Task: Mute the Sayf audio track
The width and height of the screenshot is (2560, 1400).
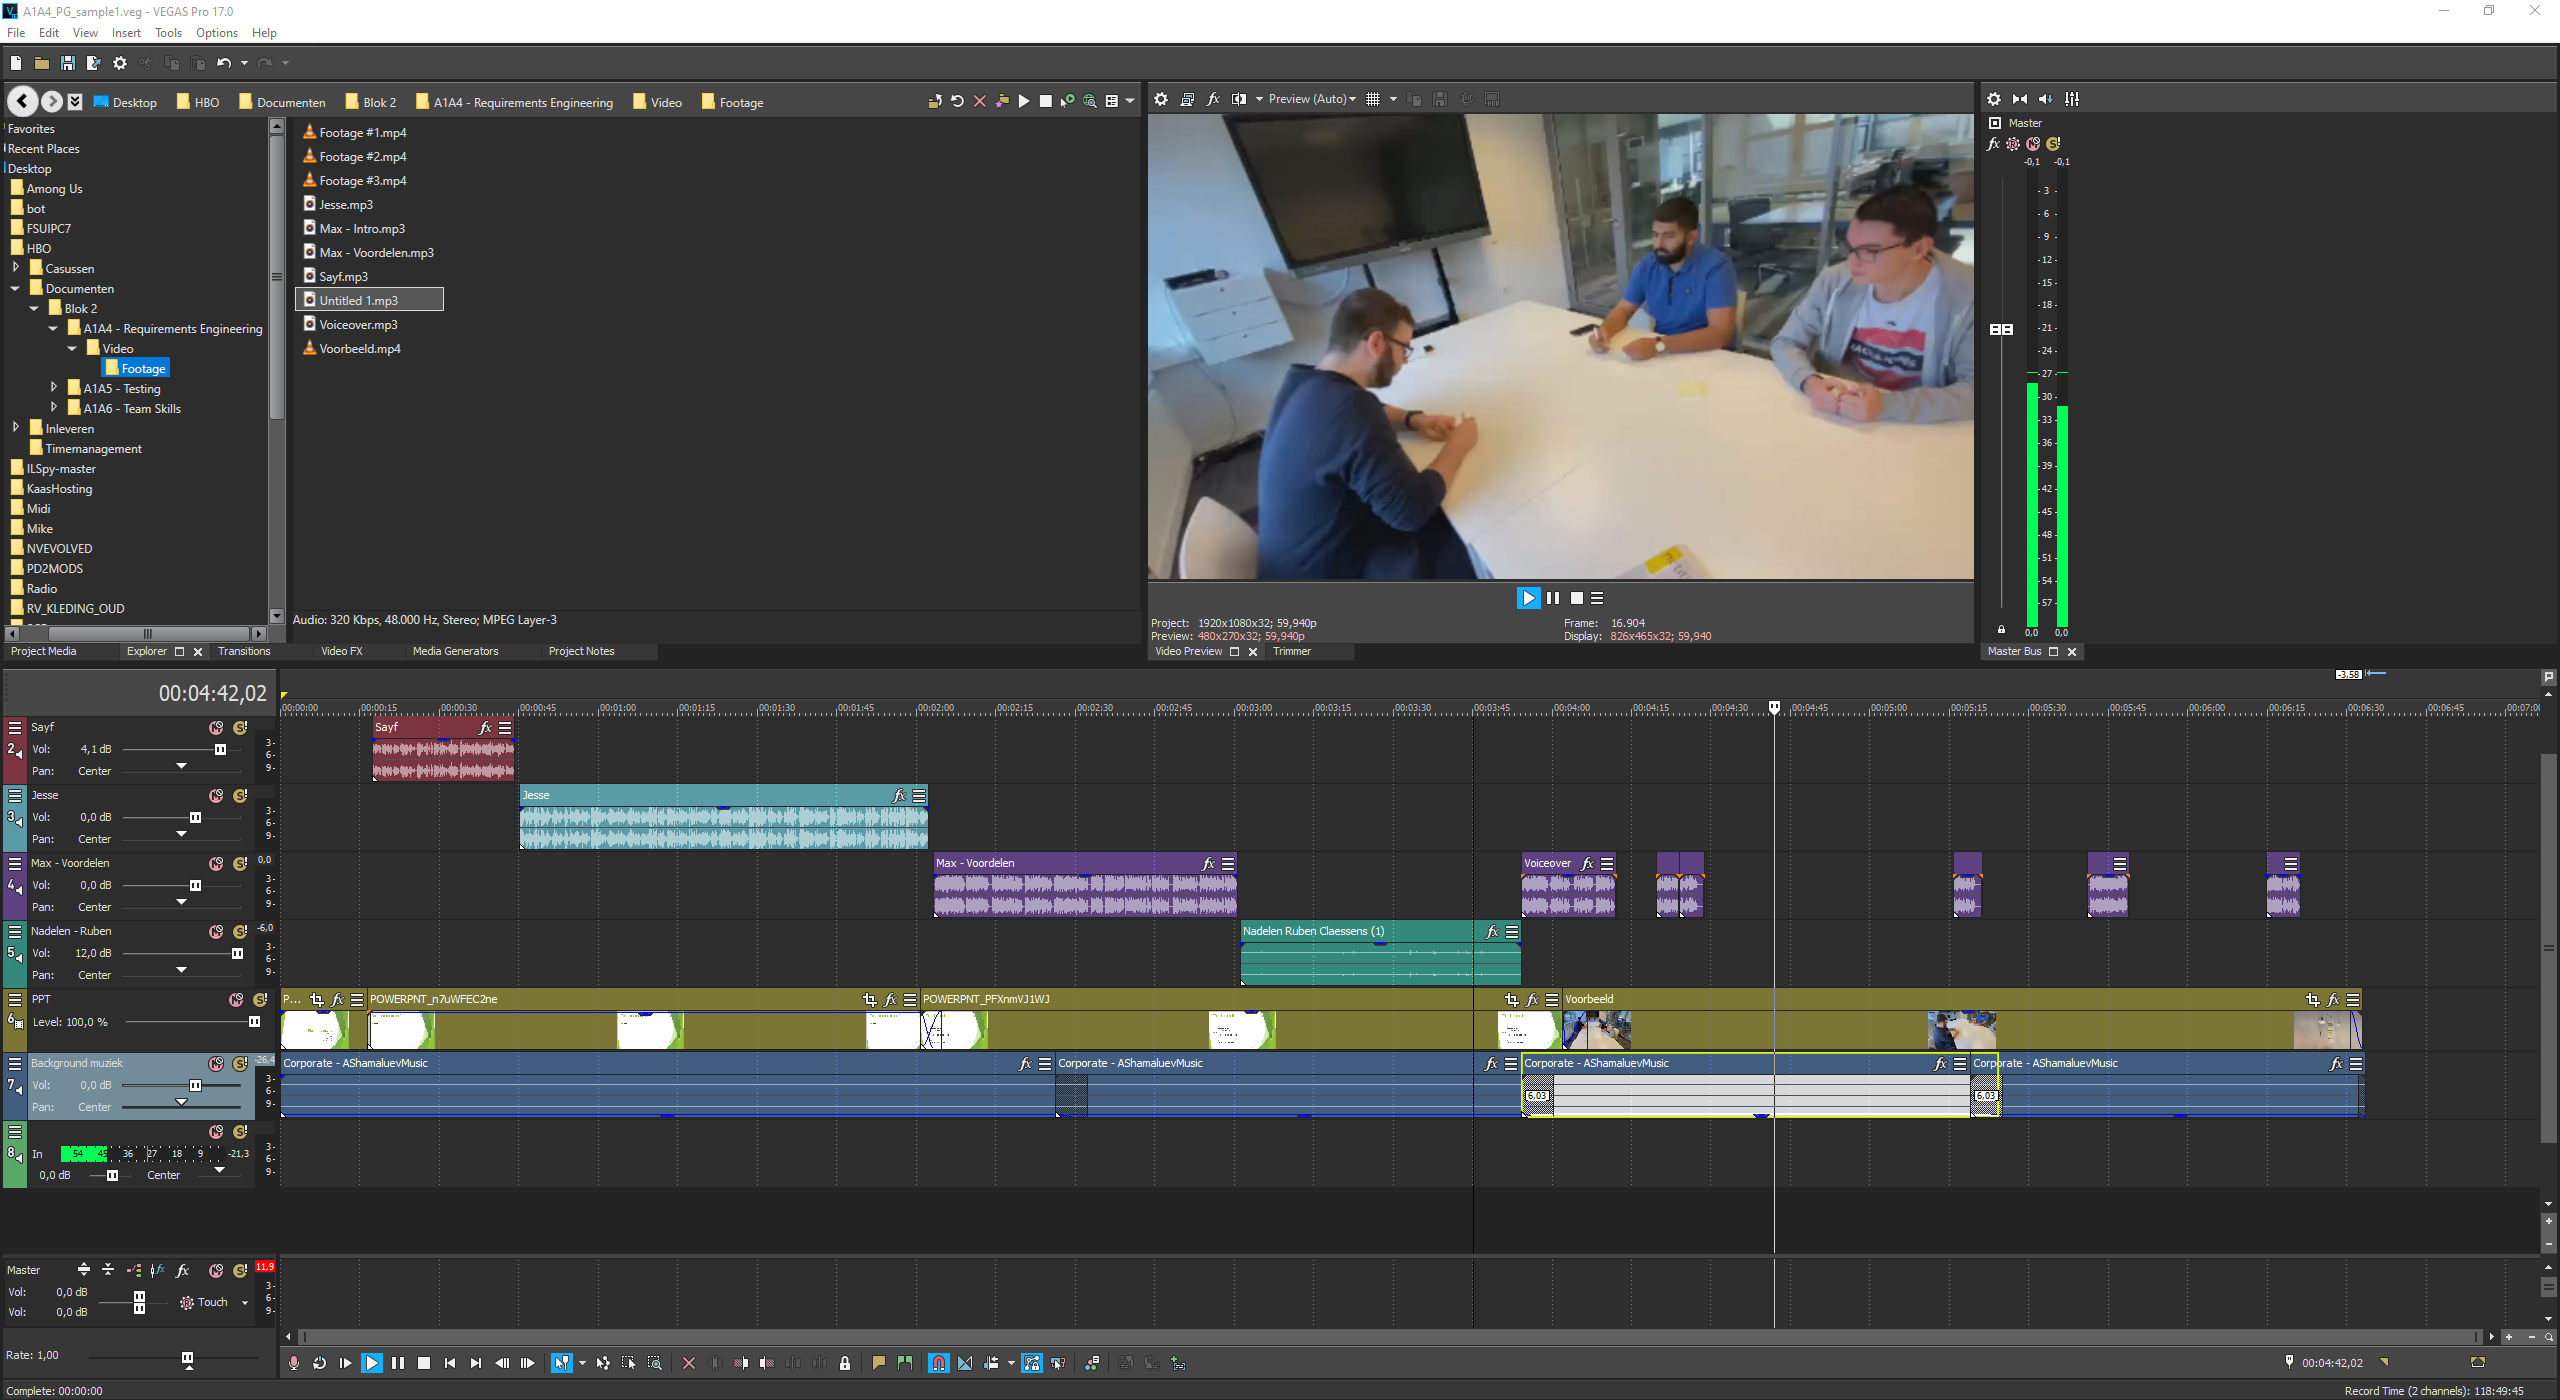Action: [x=216, y=727]
